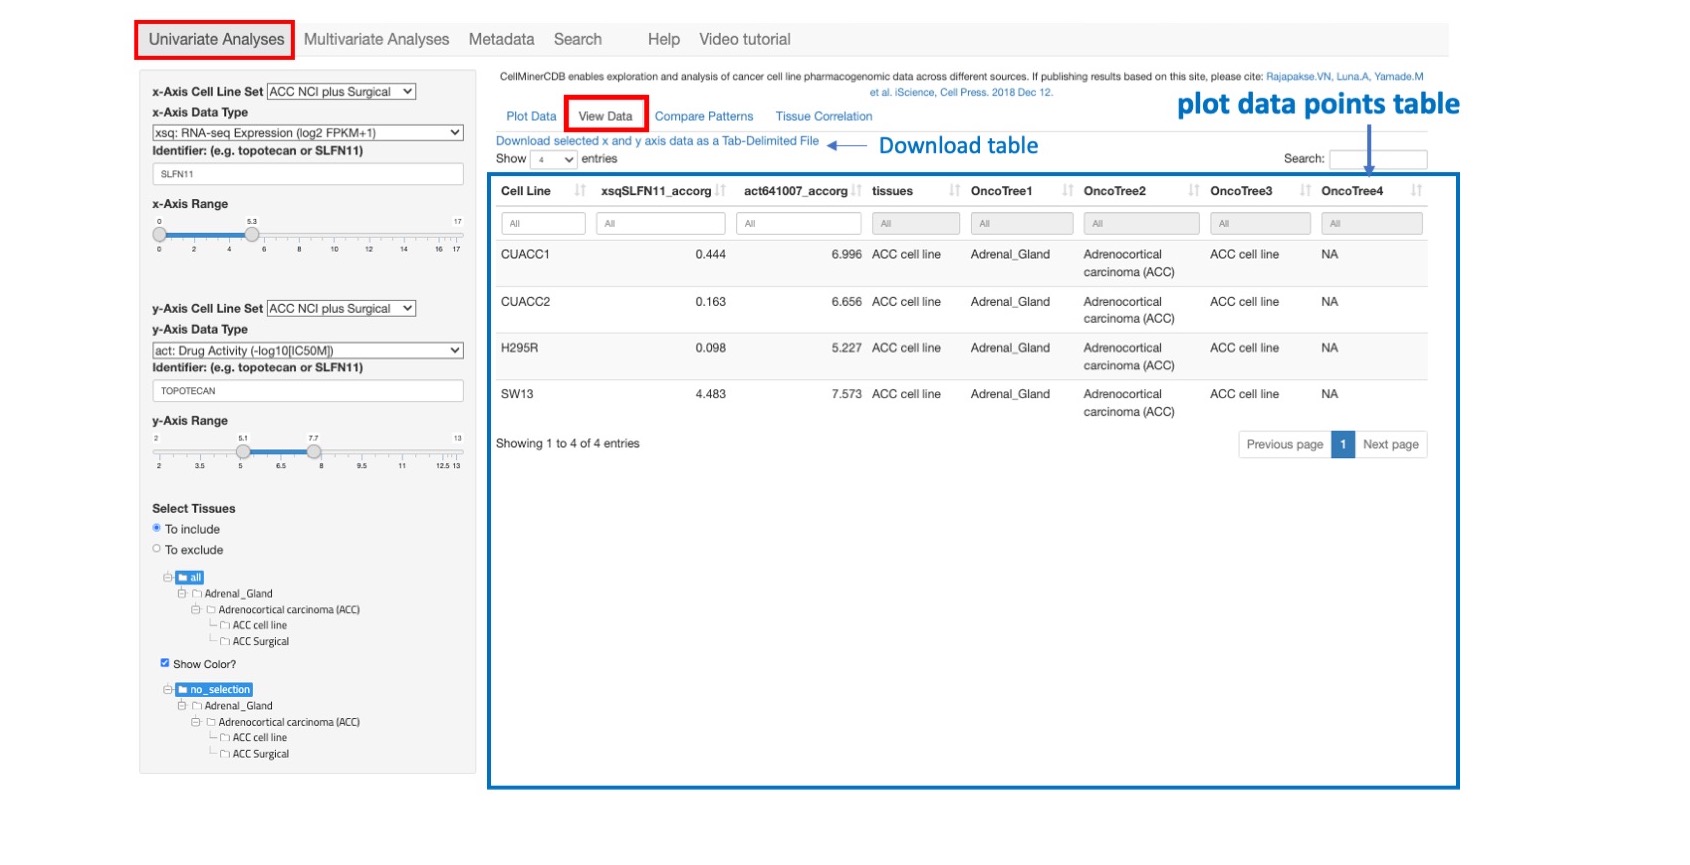Sort by act641007_accorg column arrows

pyautogui.click(x=856, y=191)
